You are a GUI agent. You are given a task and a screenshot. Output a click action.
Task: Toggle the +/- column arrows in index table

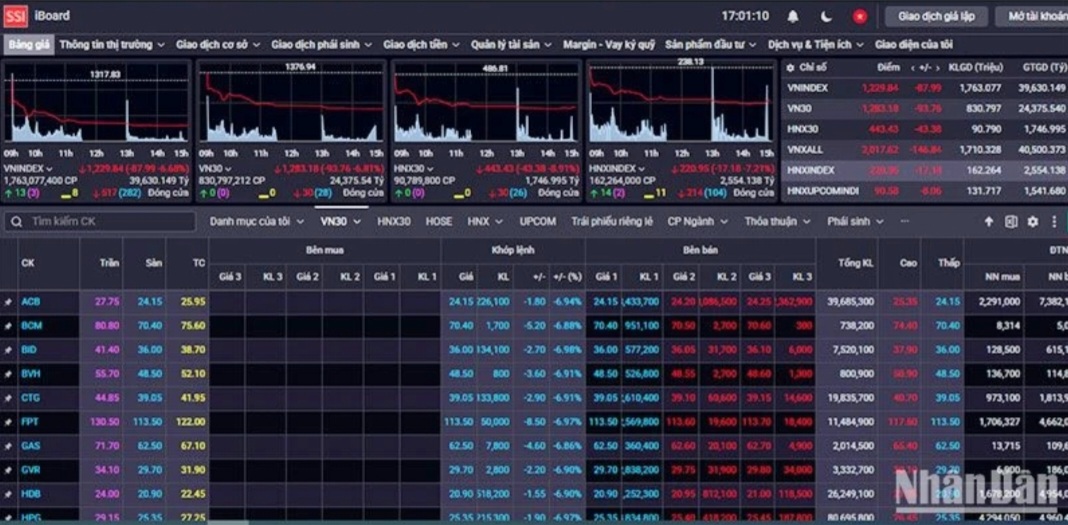click(926, 68)
